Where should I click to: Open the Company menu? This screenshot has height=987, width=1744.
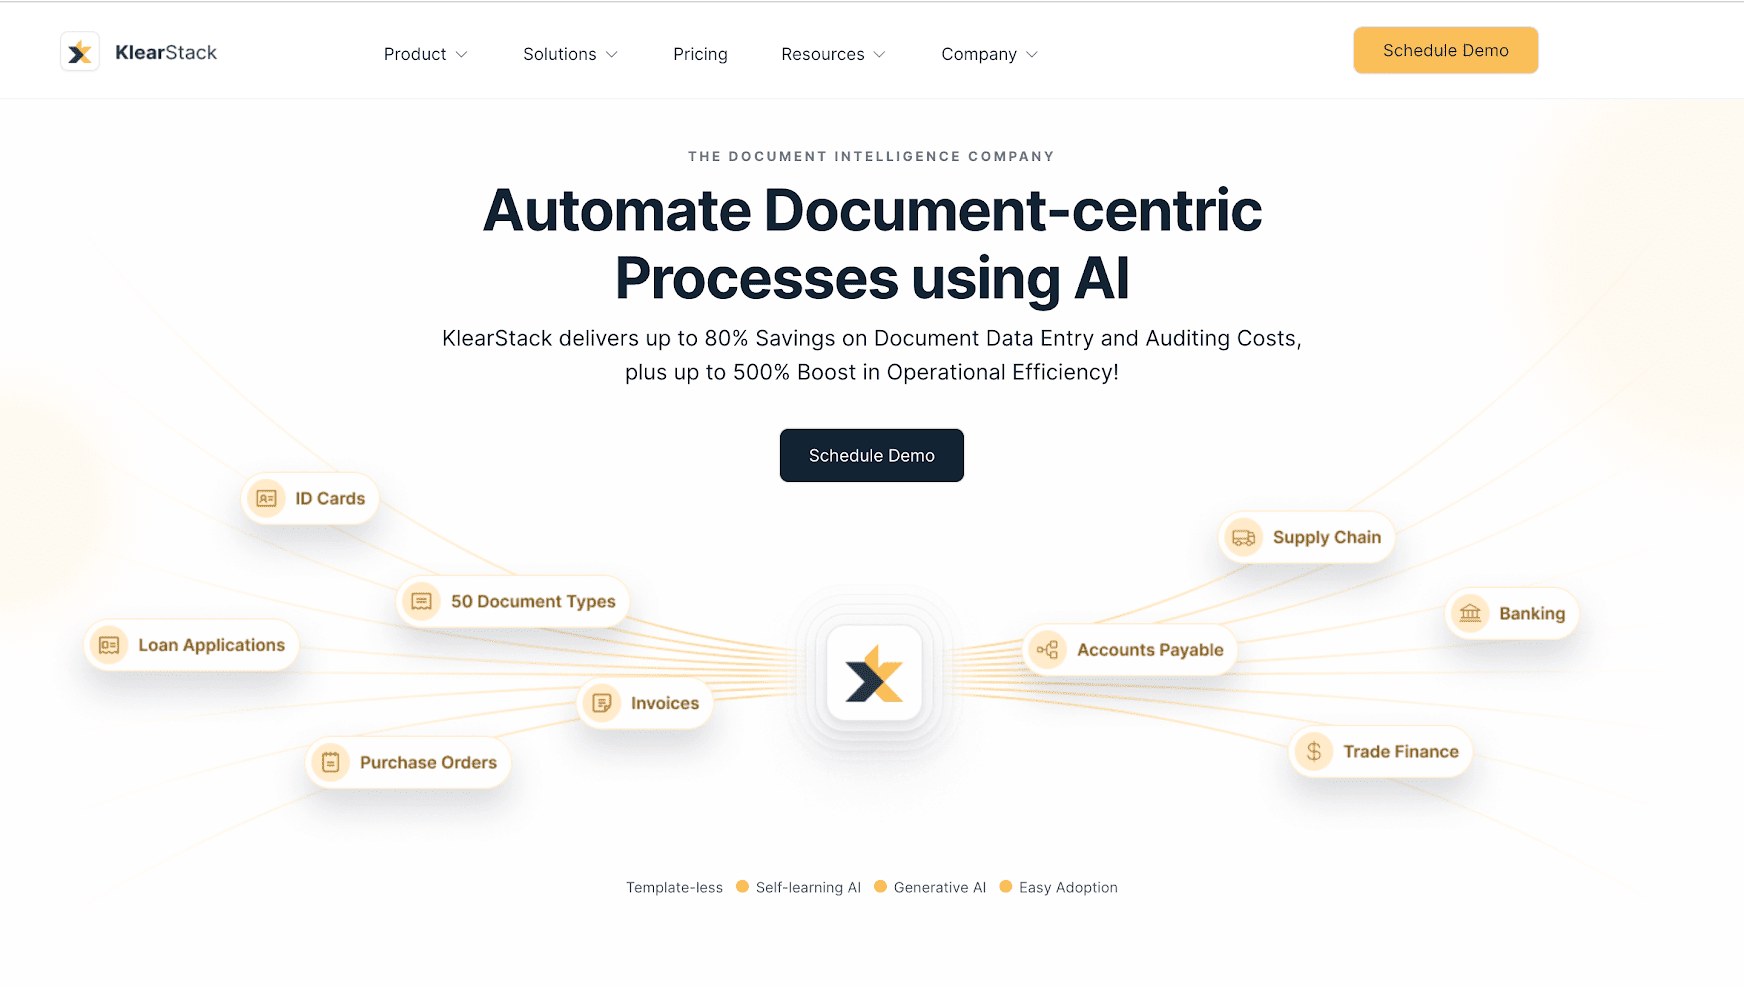tap(979, 54)
